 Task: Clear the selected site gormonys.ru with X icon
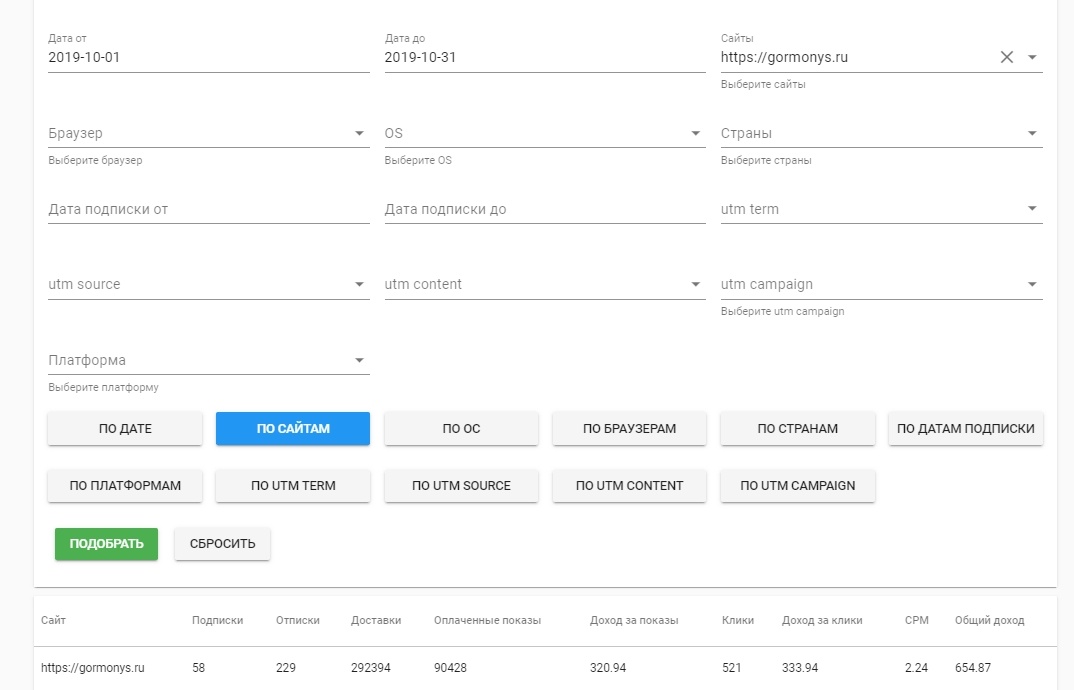(x=1006, y=58)
